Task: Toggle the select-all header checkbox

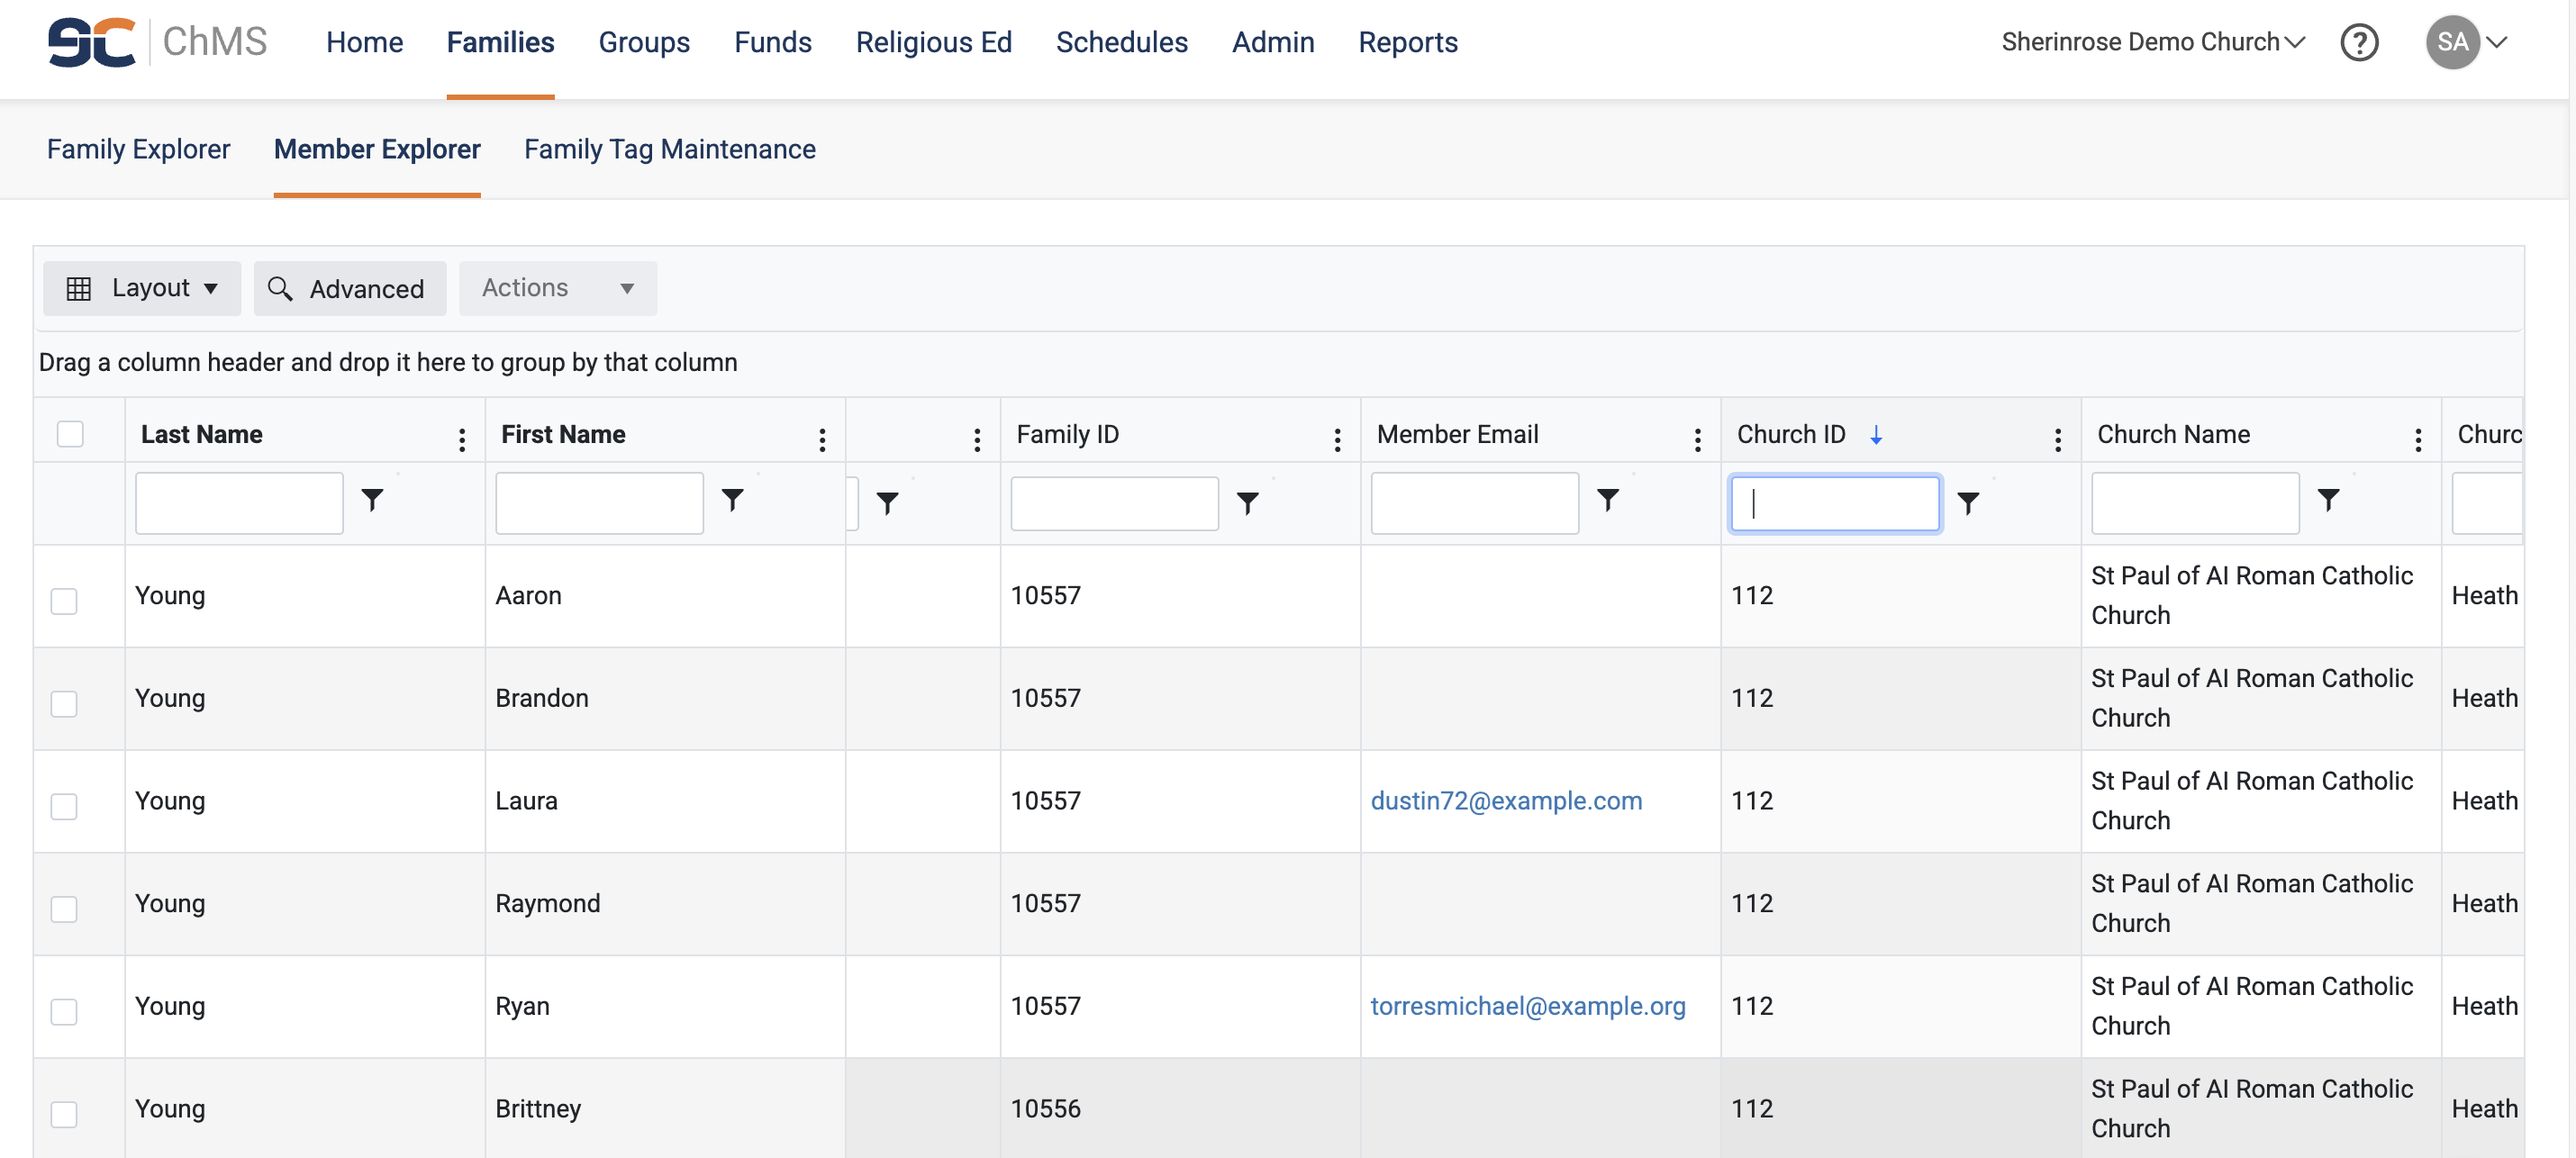Action: [70, 434]
